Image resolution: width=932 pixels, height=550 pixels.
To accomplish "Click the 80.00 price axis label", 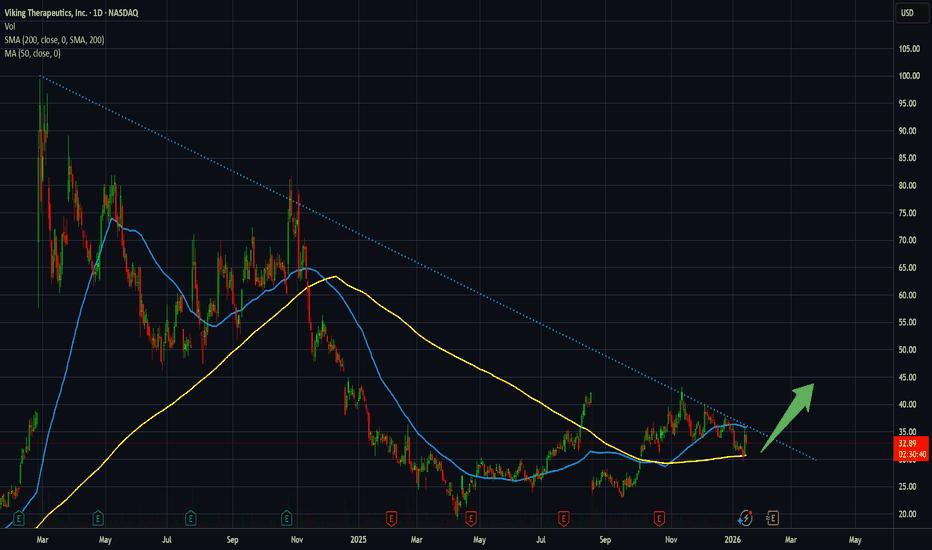I will coord(908,186).
